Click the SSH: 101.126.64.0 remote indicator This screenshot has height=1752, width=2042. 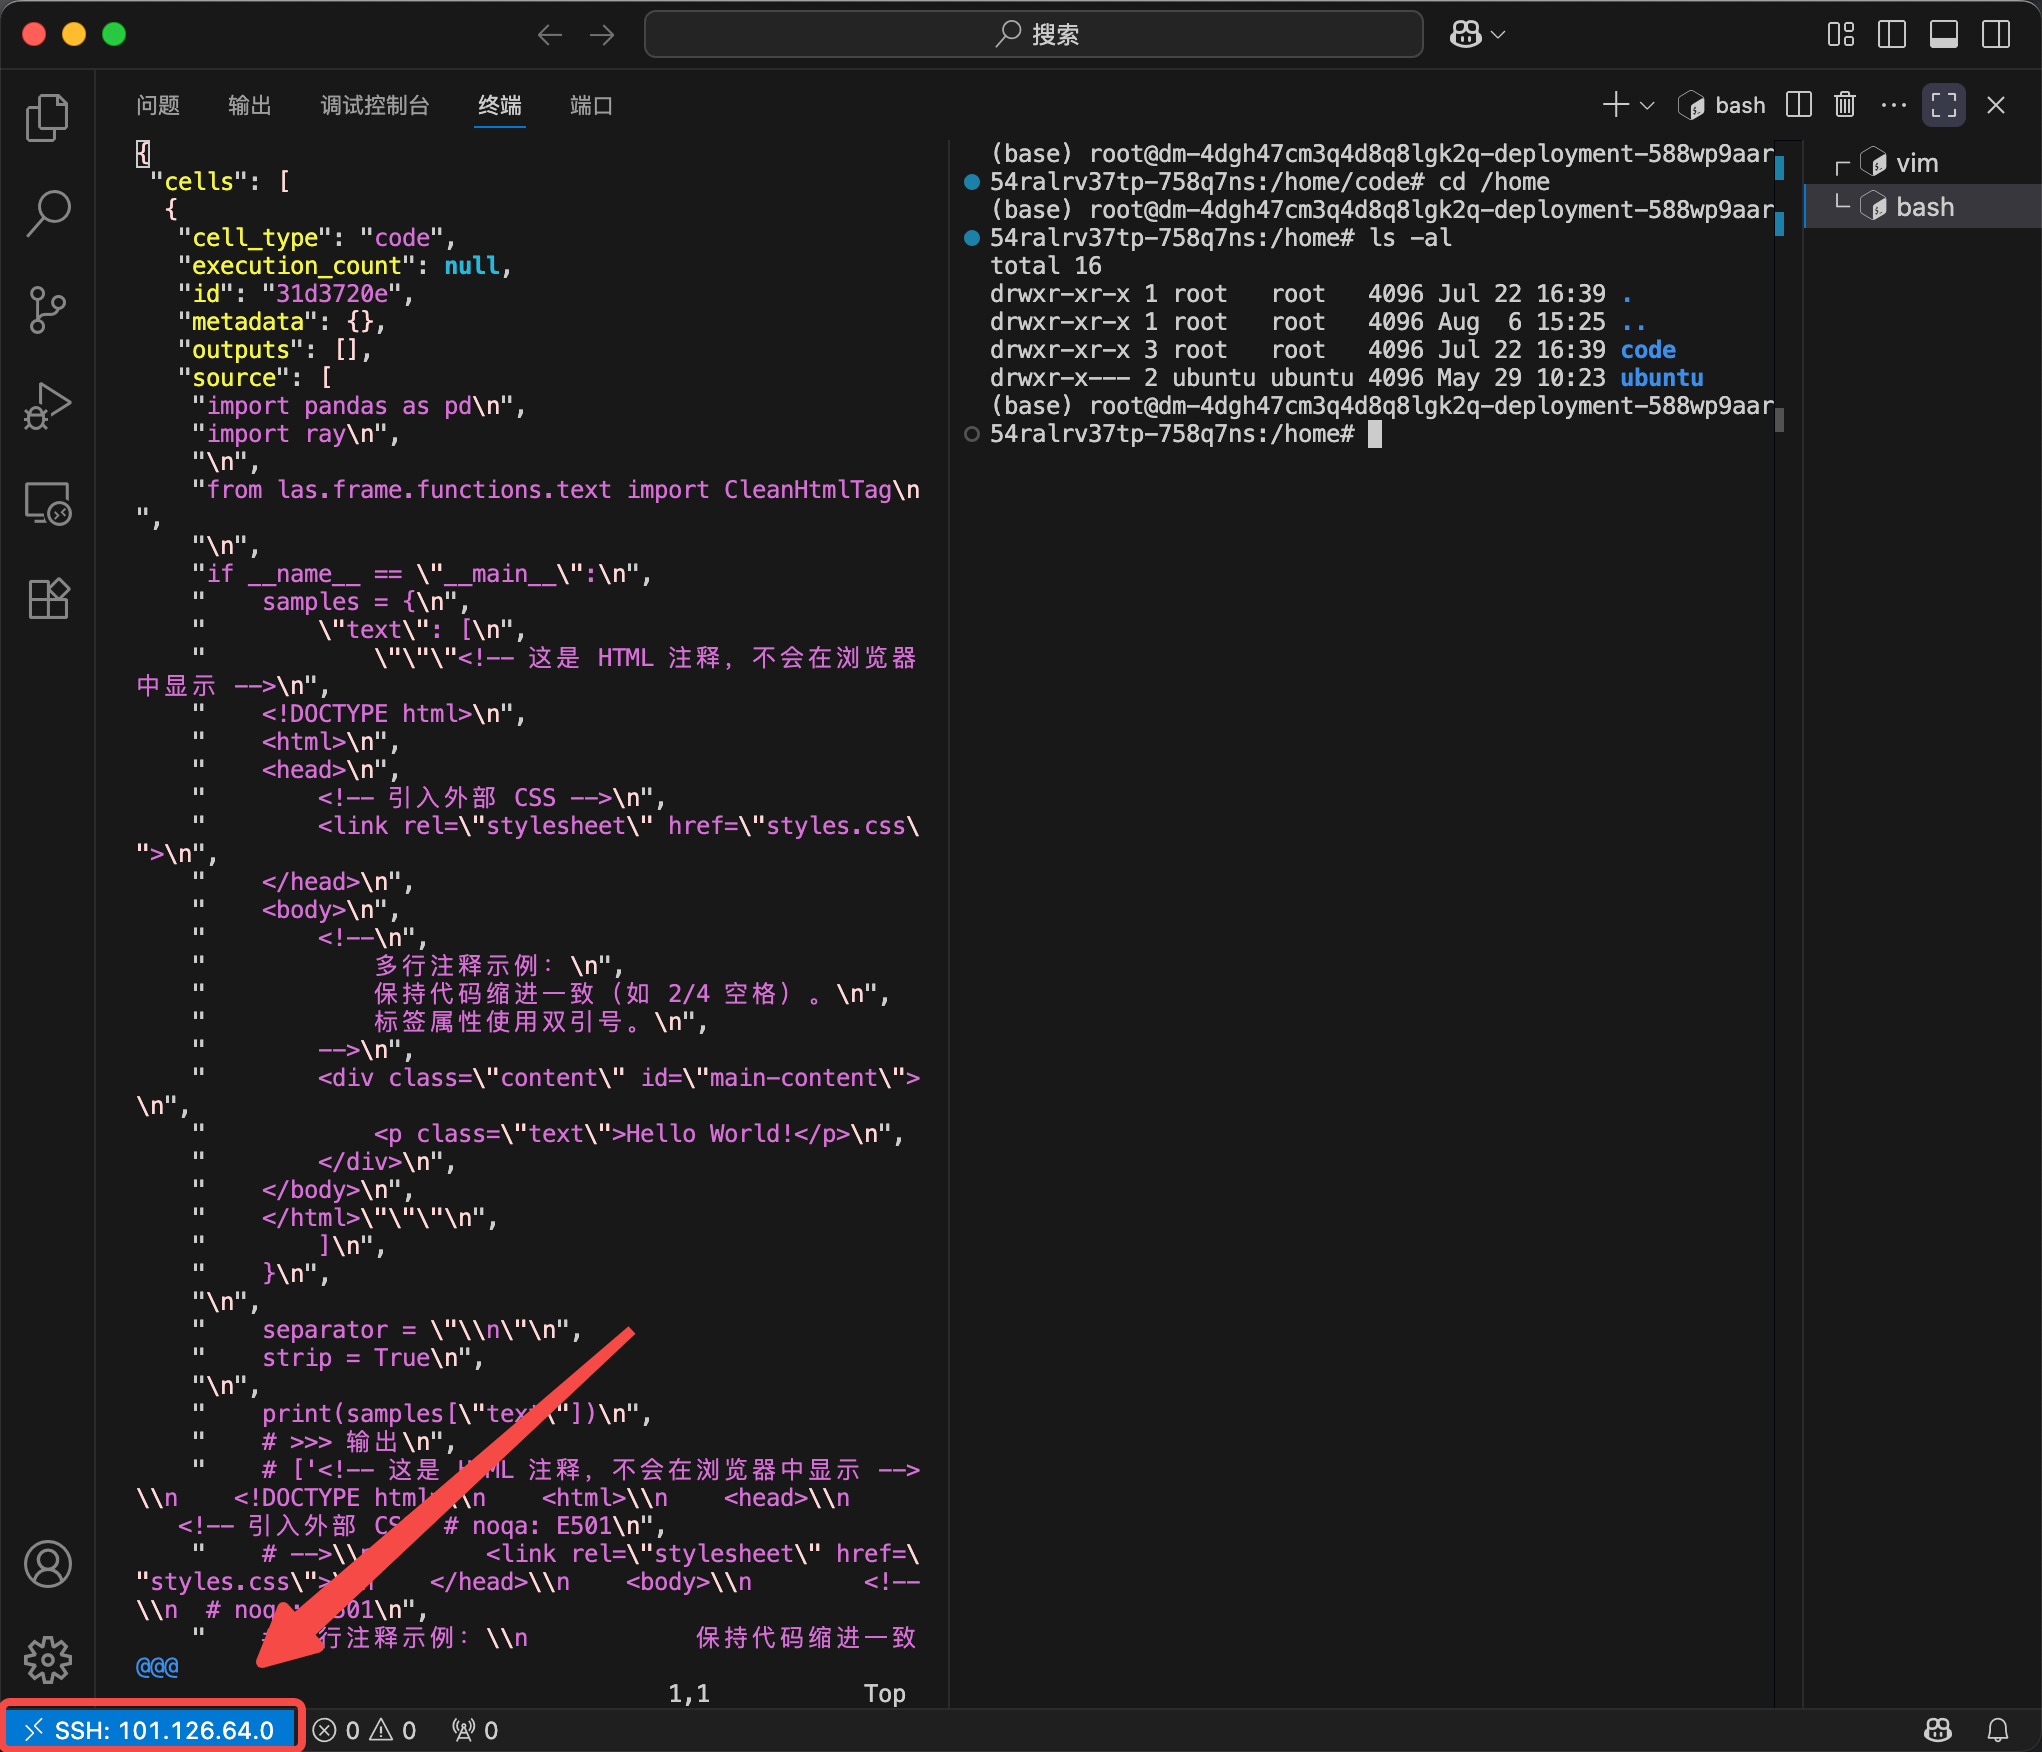pyautogui.click(x=151, y=1730)
